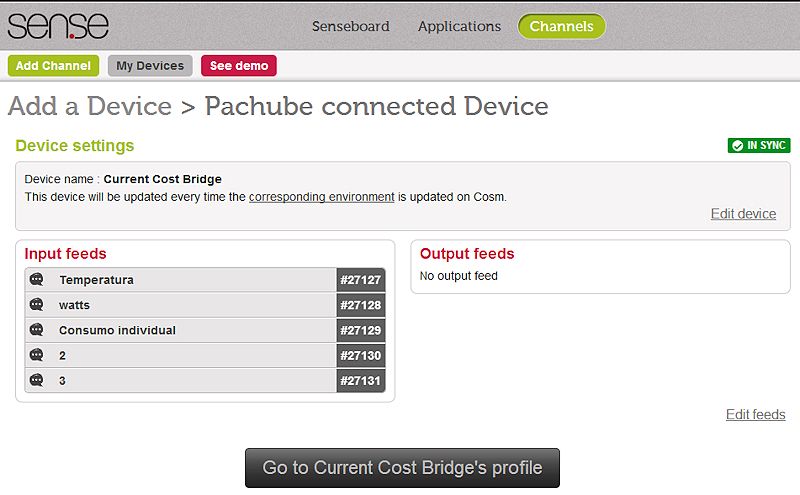Go to Current Cost Bridge's profile
This screenshot has width=800, height=495.
[x=402, y=468]
